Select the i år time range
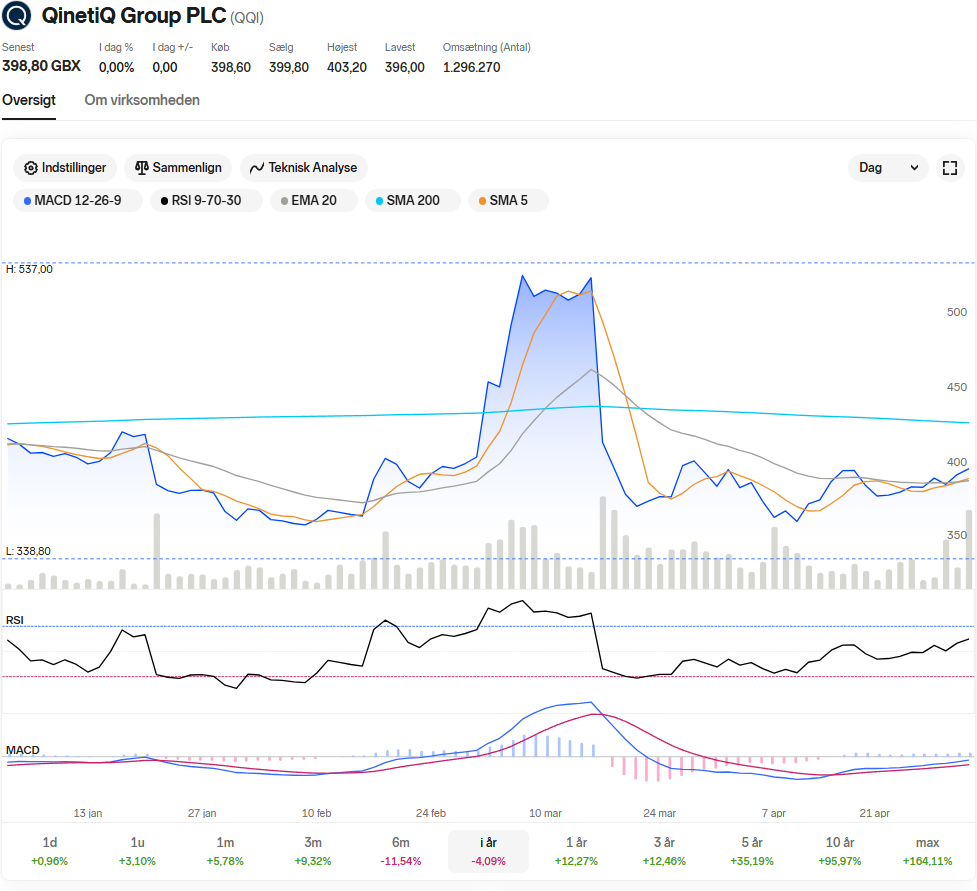The width and height of the screenshot is (977, 891). (x=488, y=851)
